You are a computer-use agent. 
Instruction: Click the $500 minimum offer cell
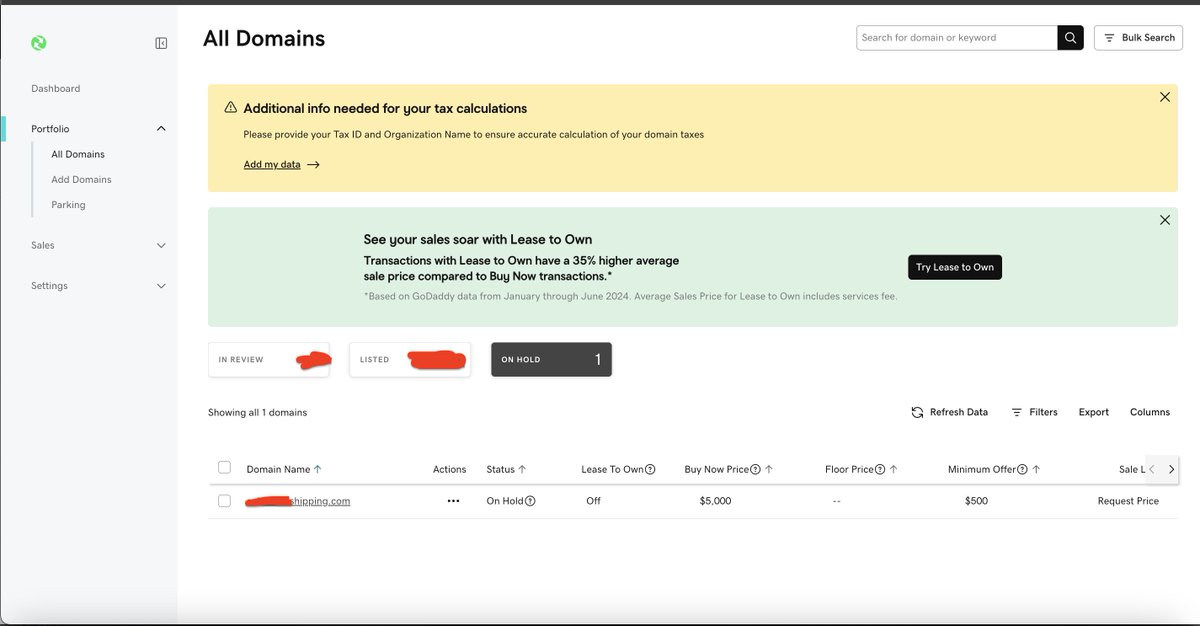(x=976, y=501)
